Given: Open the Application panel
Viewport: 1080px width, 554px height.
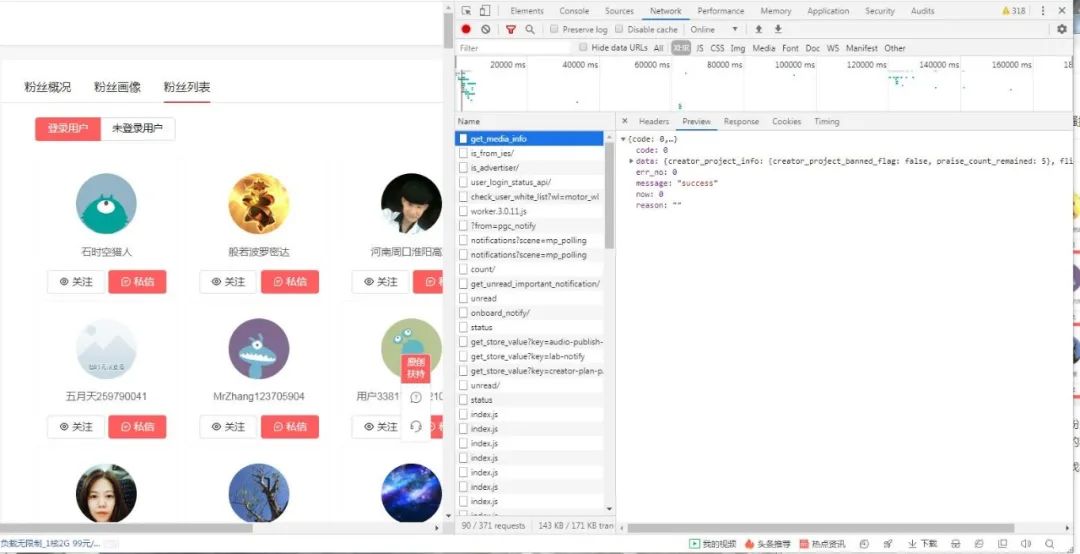Looking at the screenshot, I should 828,10.
